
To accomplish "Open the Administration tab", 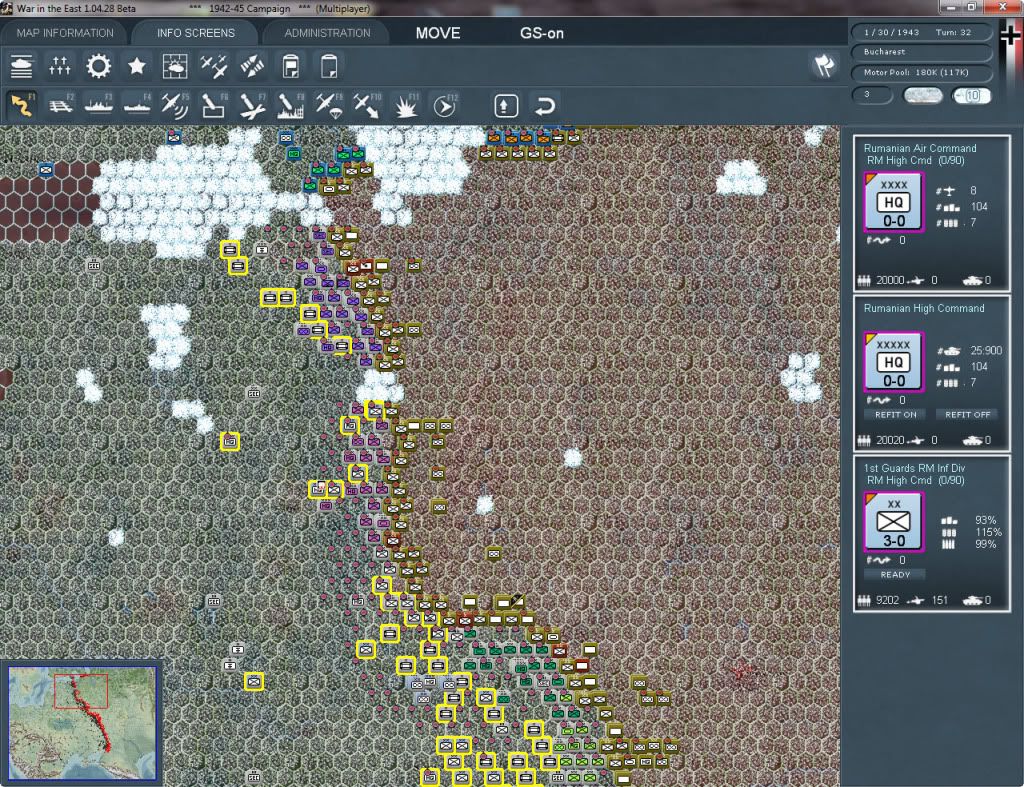I will [327, 33].
